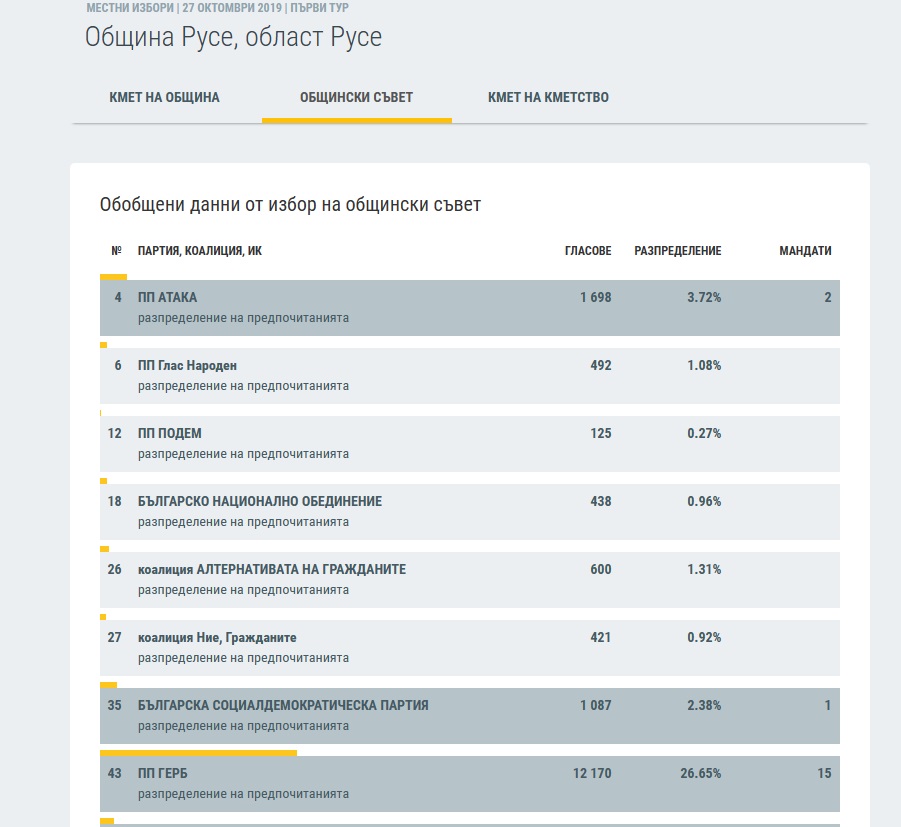Screen dimensions: 901x827
Task: Open preference distribution link under ПП АТАКА
Action: point(243,318)
